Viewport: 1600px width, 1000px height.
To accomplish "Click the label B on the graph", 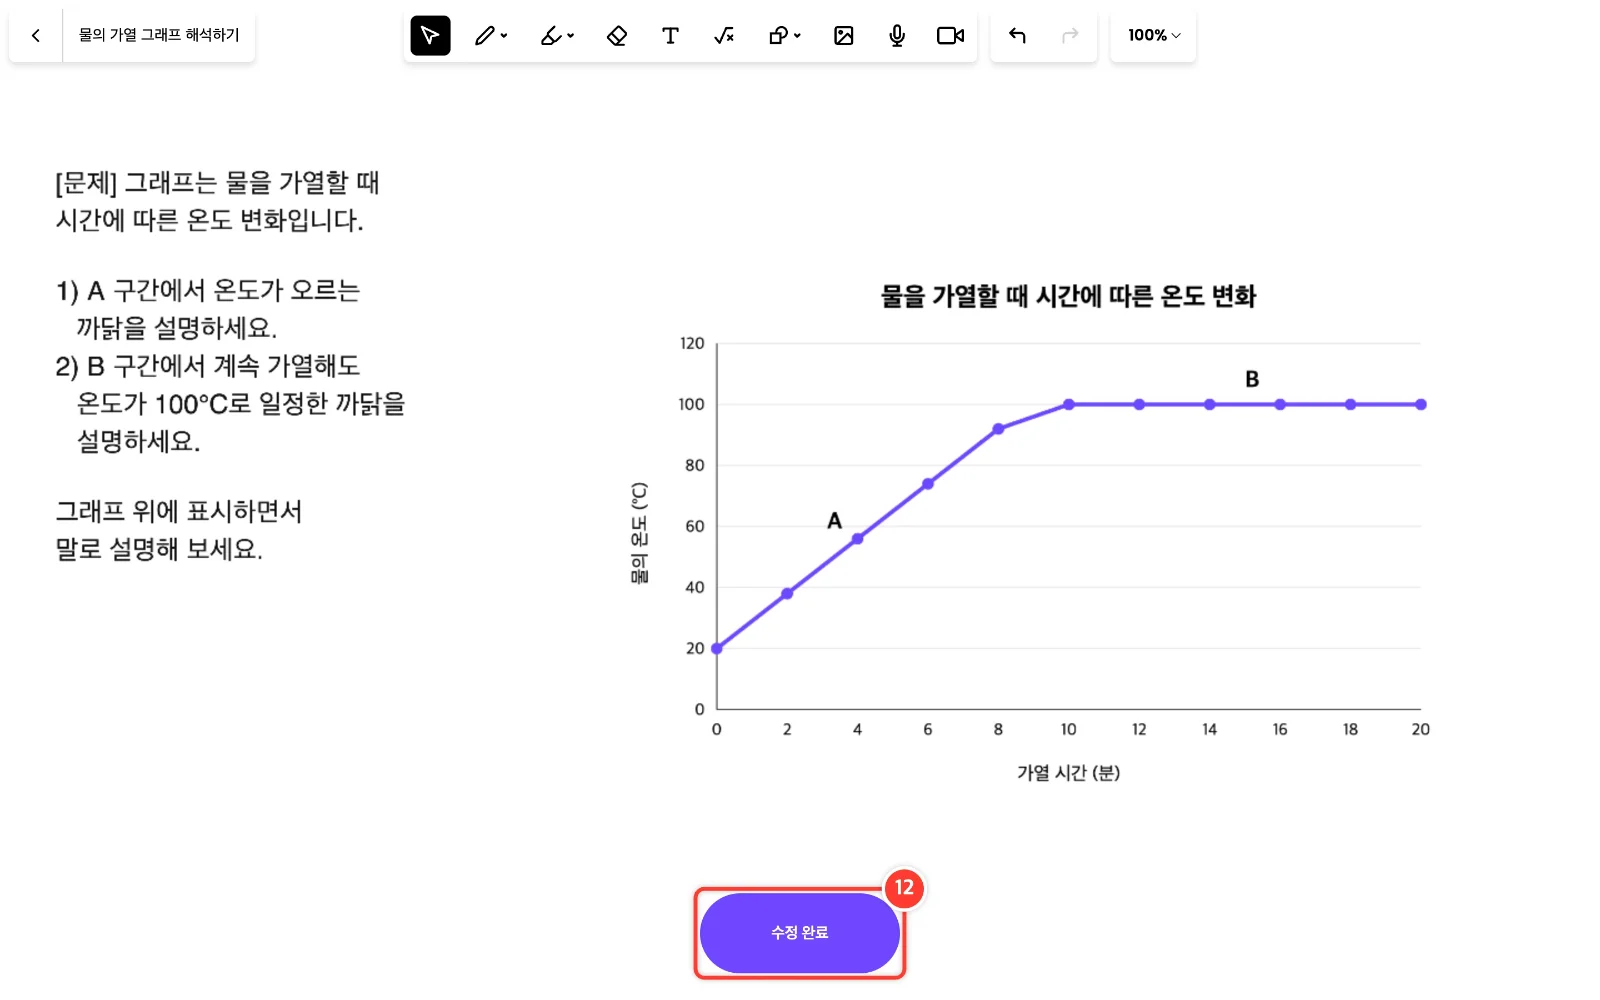I will pyautogui.click(x=1252, y=380).
